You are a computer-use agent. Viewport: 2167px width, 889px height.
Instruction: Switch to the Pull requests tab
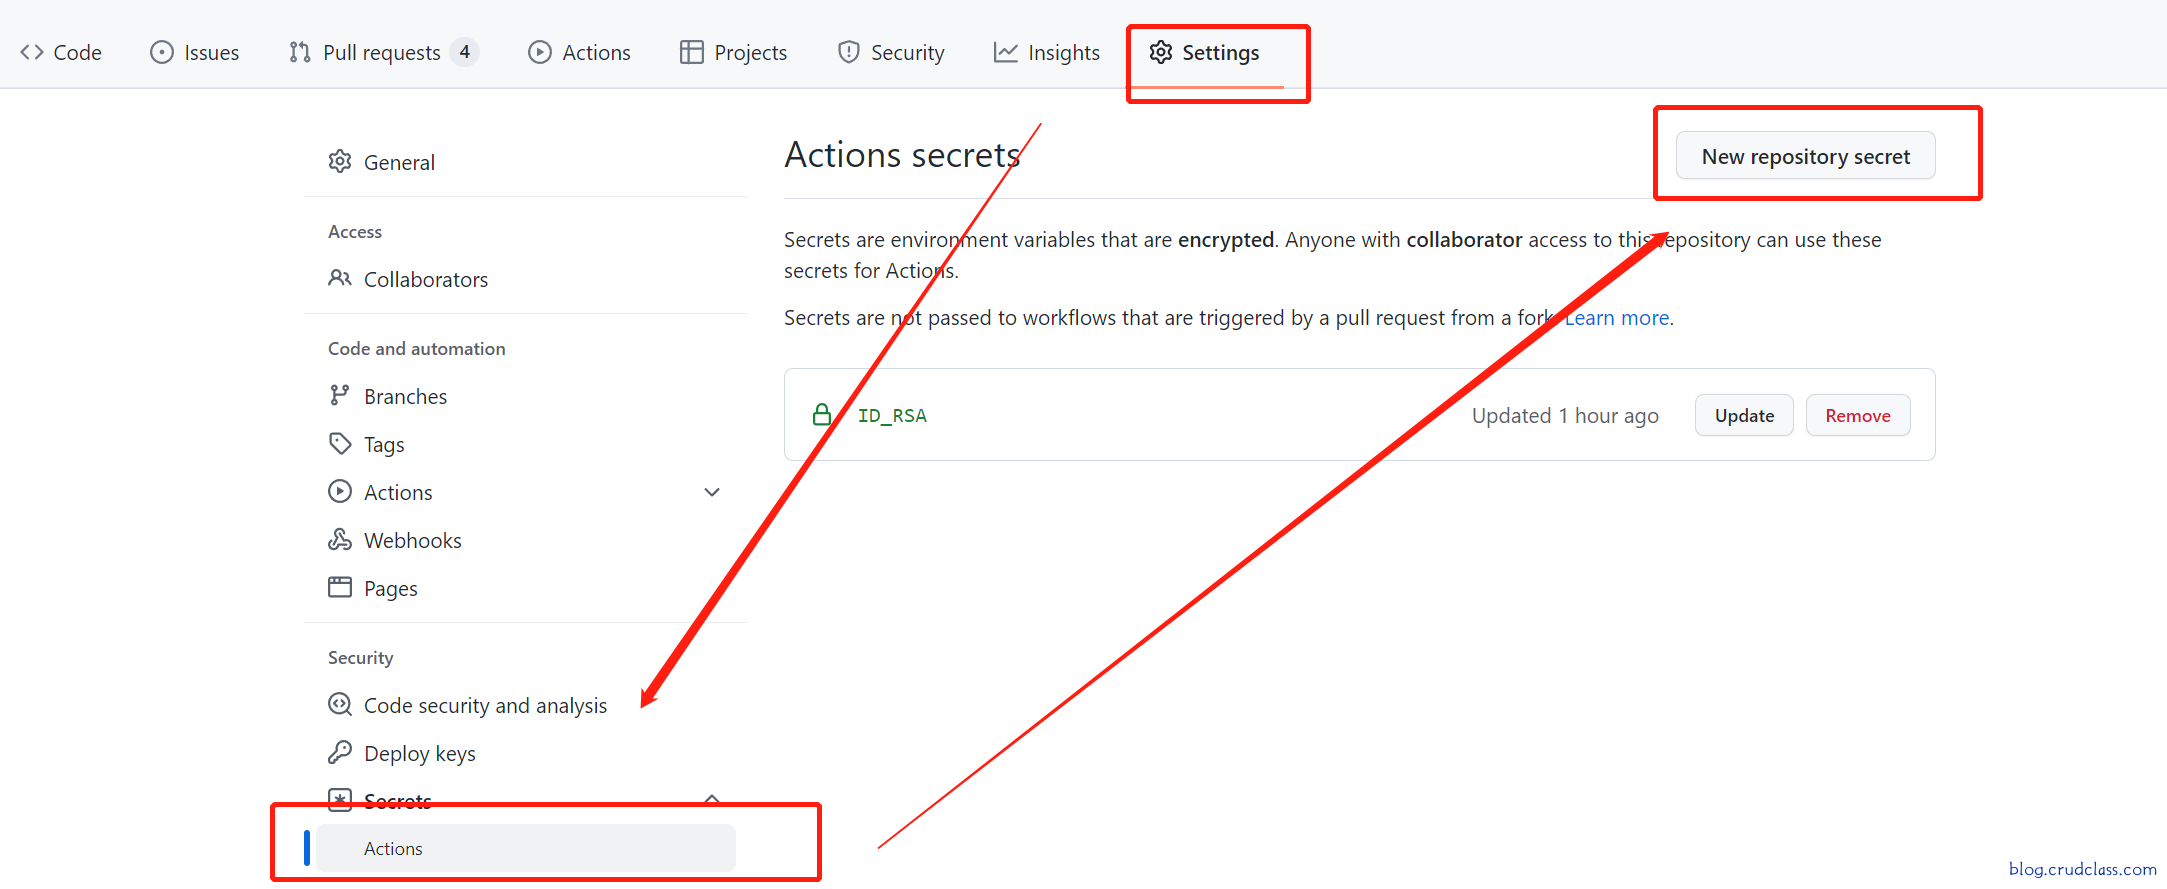pyautogui.click(x=381, y=53)
